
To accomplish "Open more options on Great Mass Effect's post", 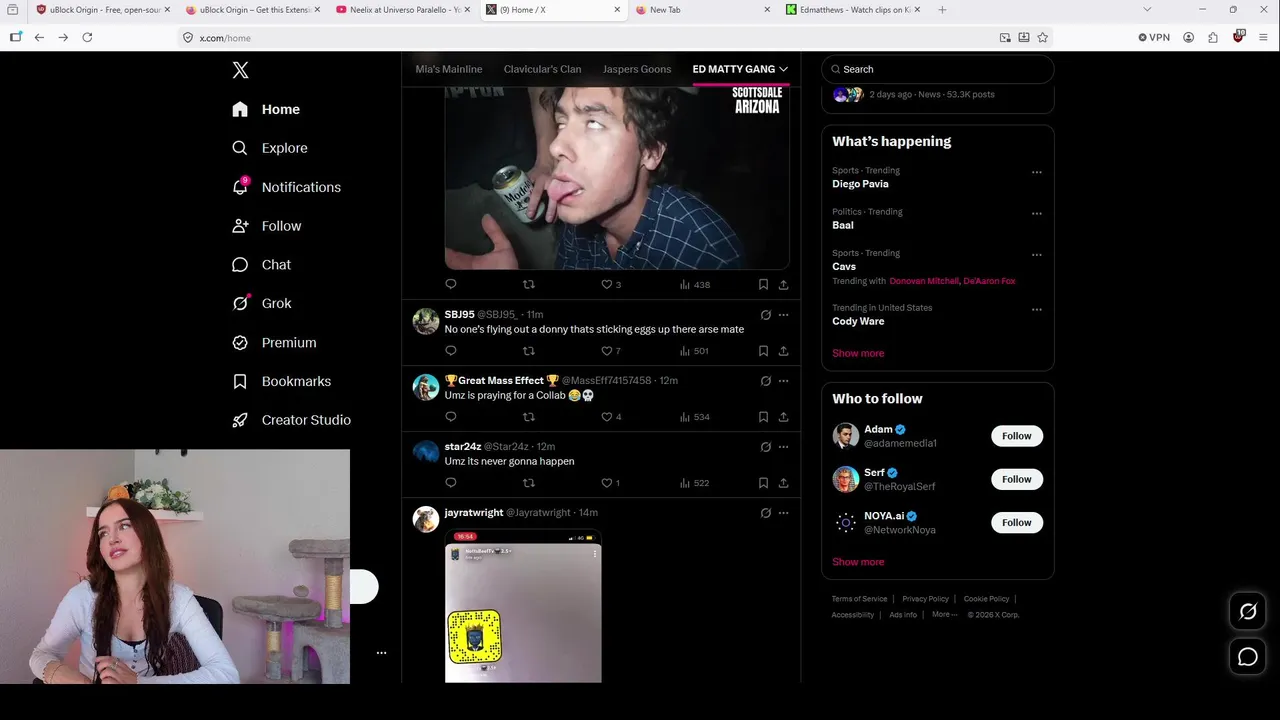I will (x=783, y=381).
